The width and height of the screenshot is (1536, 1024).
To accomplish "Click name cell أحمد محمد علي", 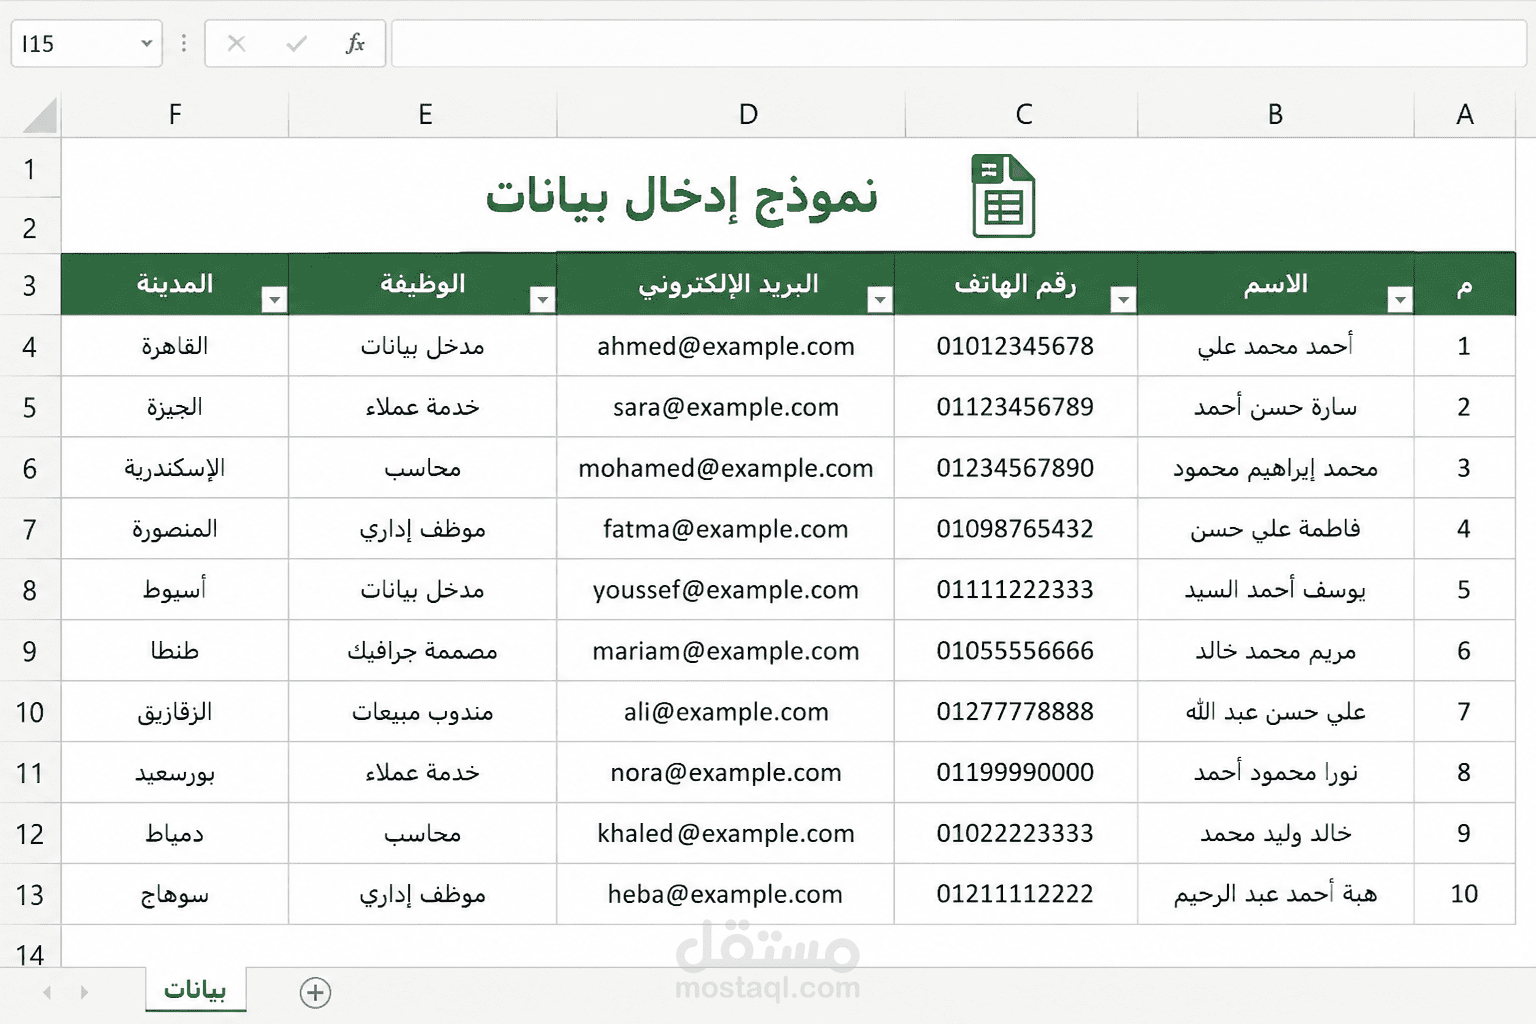I will pos(1276,346).
